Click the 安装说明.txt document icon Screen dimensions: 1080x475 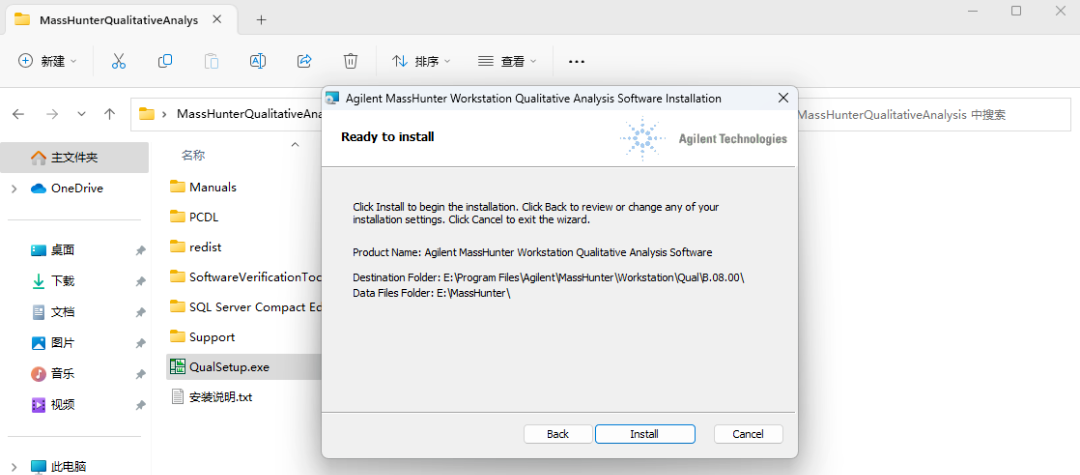coord(178,397)
